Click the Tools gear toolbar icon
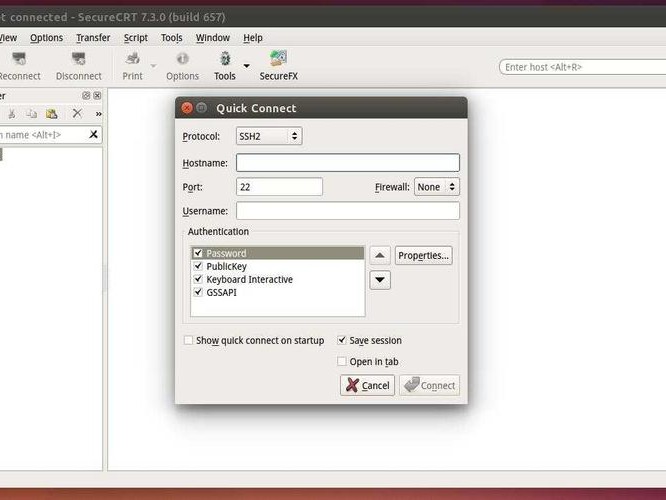This screenshot has width=666, height=500. click(225, 59)
